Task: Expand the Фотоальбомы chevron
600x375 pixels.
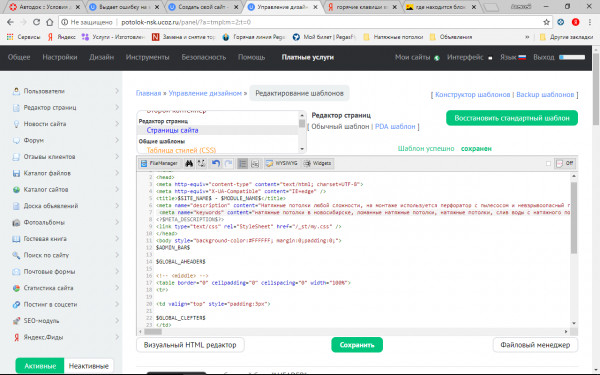Action: pyautogui.click(x=117, y=222)
